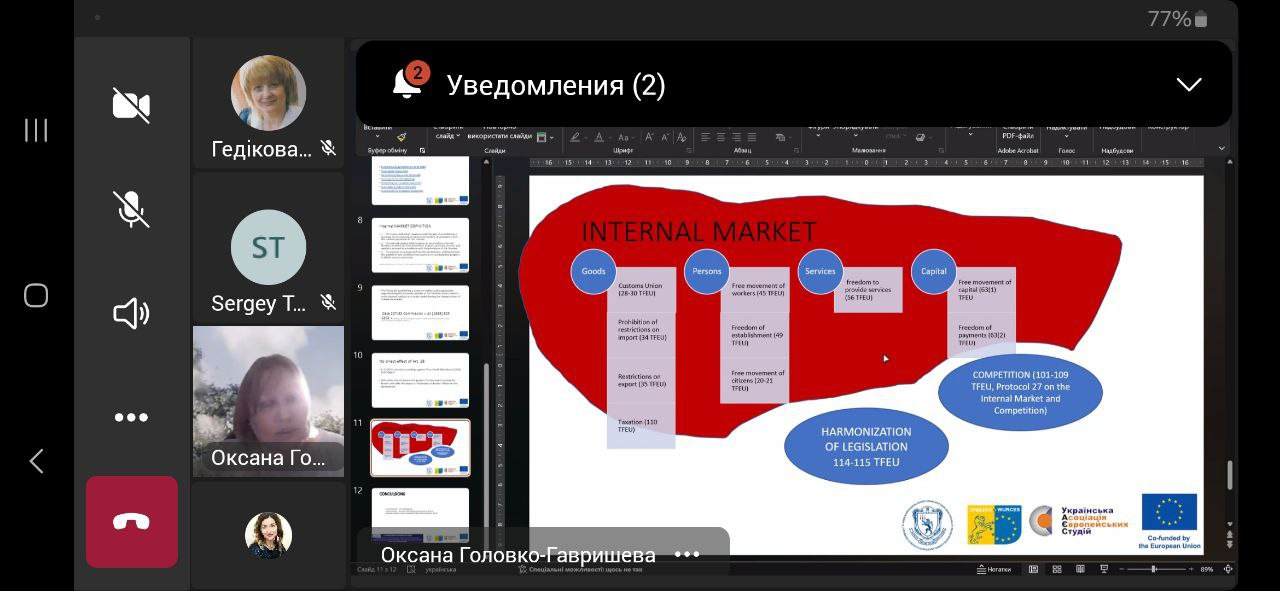Click the українська language indicator

click(440, 570)
